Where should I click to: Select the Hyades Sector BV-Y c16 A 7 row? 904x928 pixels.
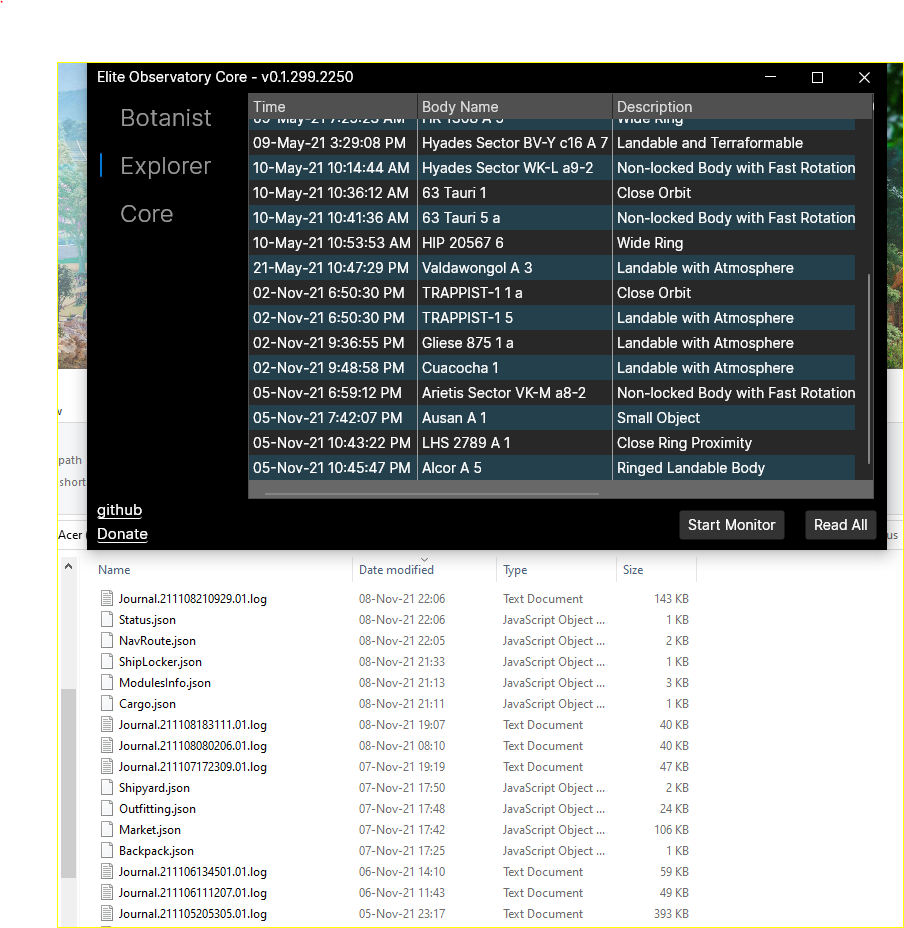coord(552,143)
